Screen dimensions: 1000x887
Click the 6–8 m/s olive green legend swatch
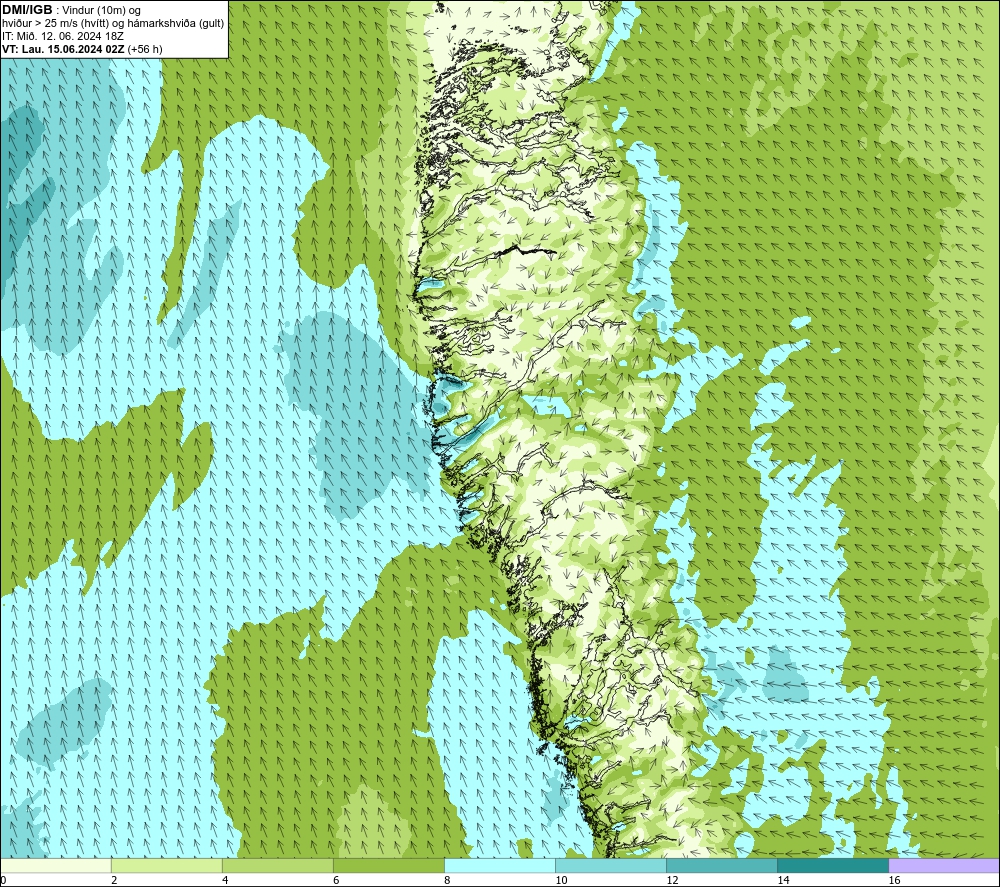[x=389, y=865]
